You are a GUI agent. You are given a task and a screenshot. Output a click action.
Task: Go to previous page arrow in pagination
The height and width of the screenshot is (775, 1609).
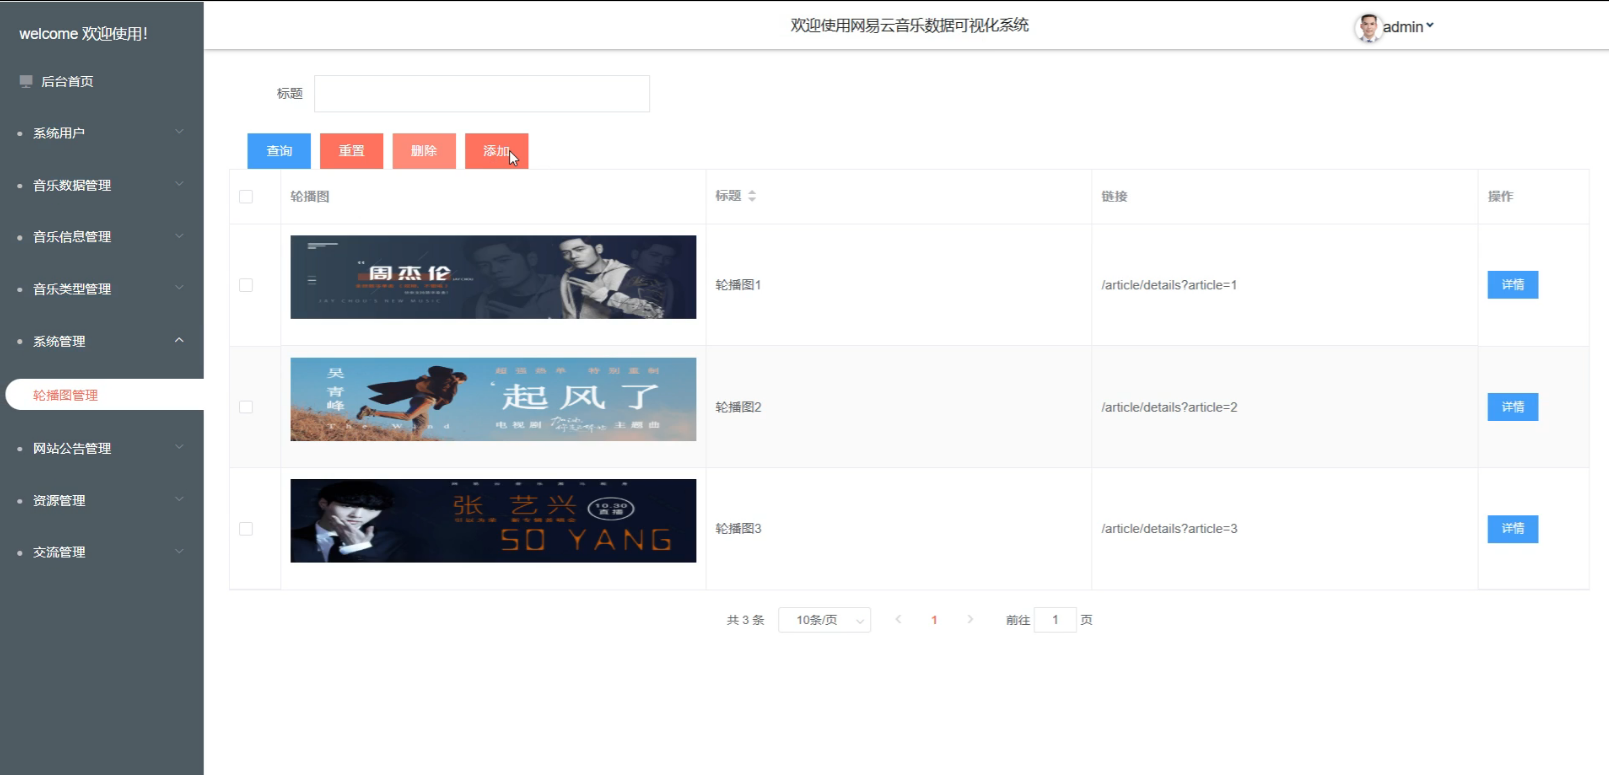pos(898,620)
